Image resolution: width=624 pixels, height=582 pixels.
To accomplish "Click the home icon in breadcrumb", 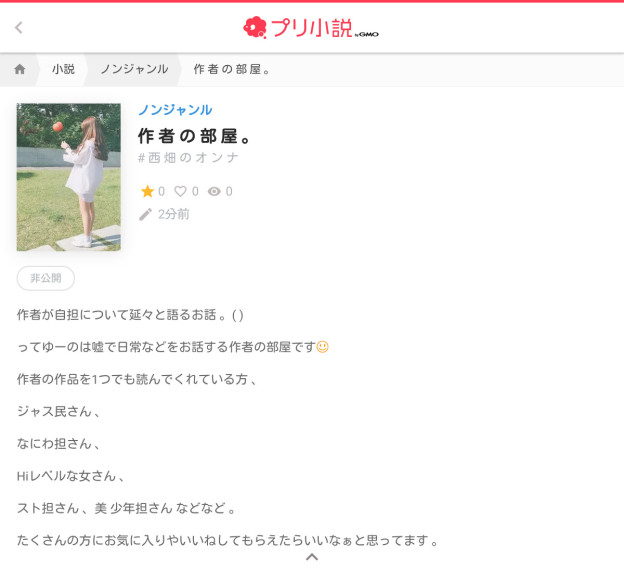I will (20, 69).
